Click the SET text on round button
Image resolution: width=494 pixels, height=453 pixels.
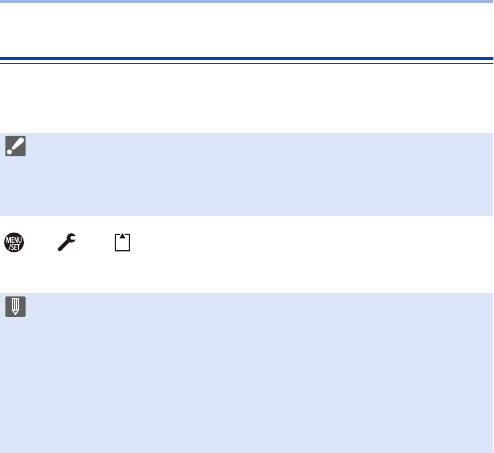click(15, 247)
